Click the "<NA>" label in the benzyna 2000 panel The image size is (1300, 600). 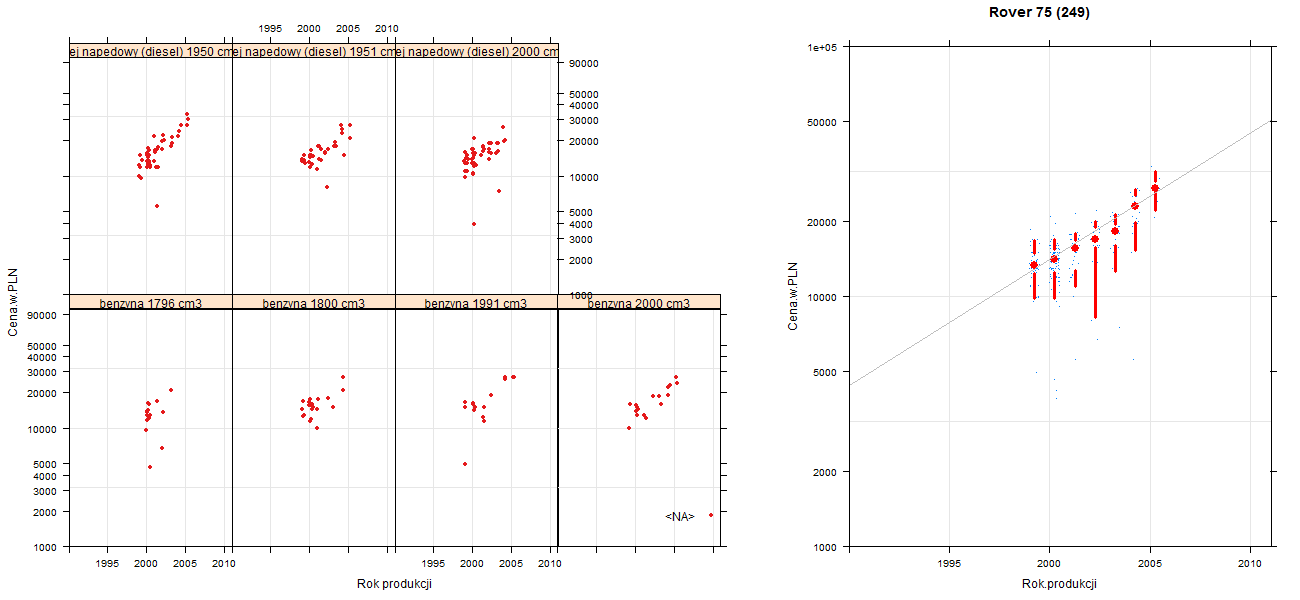pyautogui.click(x=680, y=516)
